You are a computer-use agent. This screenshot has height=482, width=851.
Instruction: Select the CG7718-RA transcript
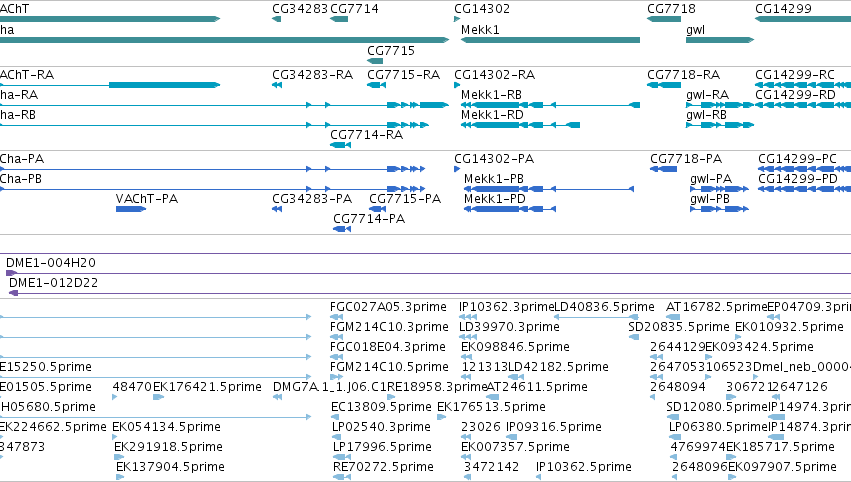click(x=664, y=85)
